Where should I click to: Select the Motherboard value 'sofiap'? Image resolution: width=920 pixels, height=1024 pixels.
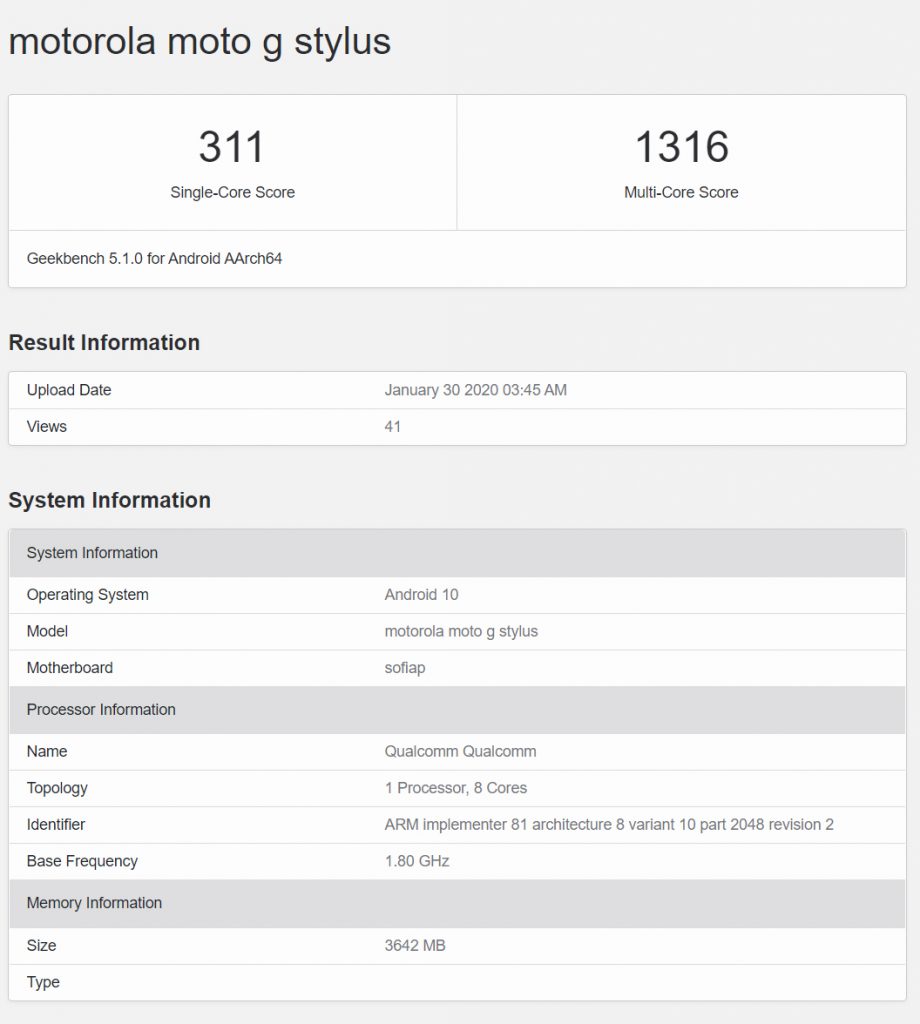pos(404,667)
